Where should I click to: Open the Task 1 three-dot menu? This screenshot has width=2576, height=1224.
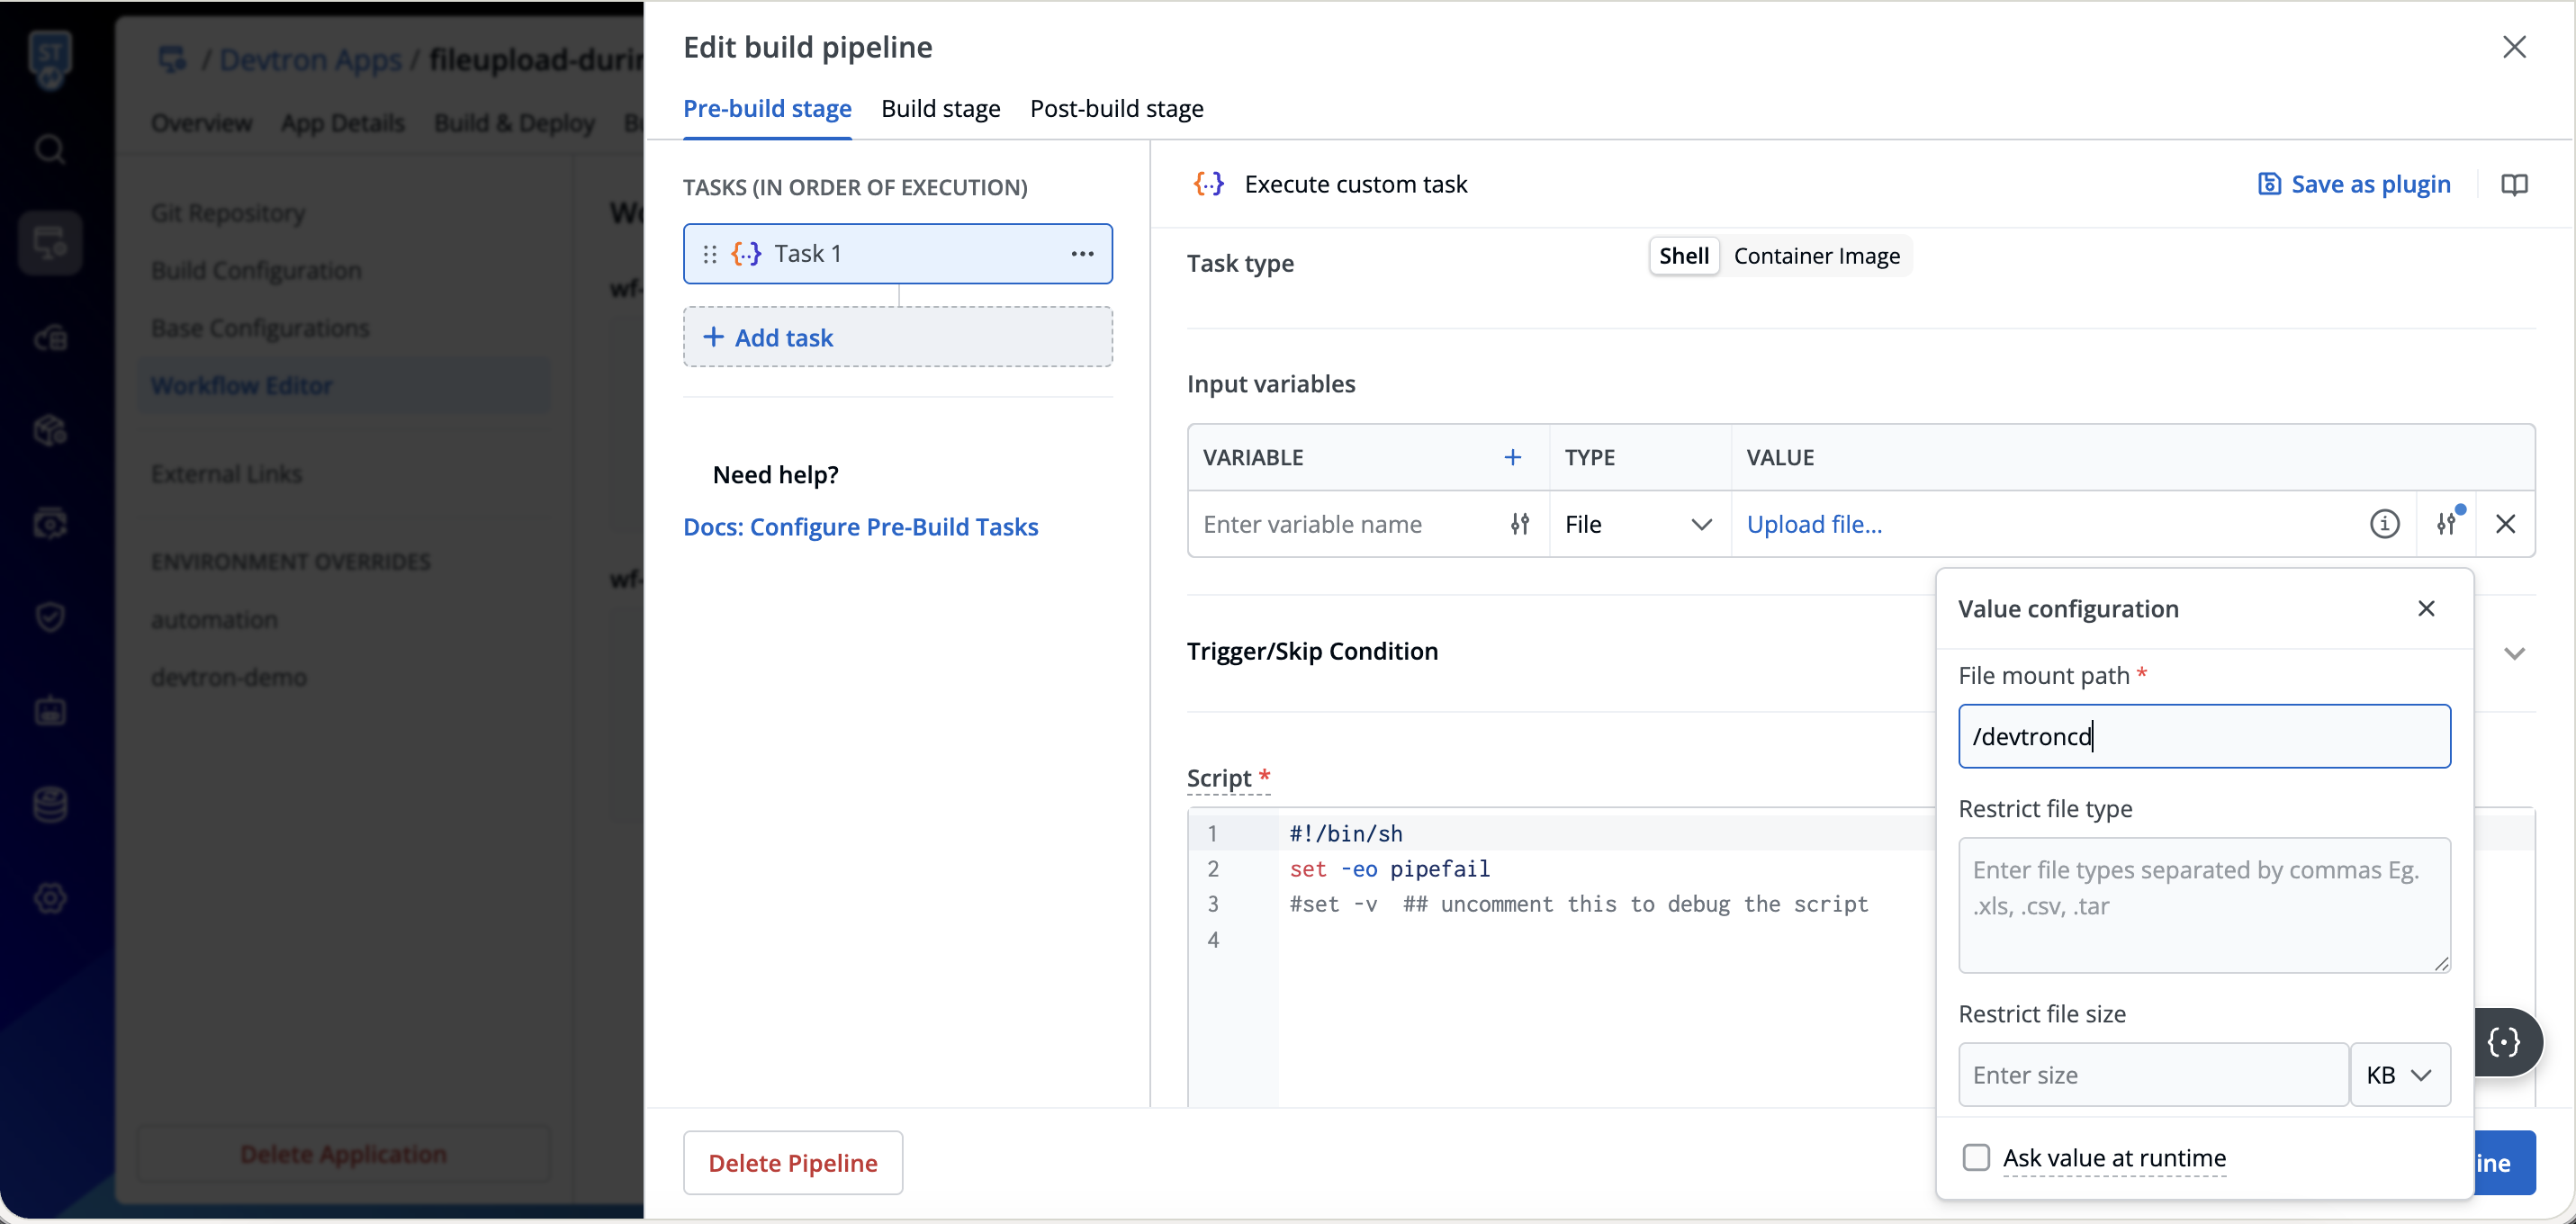click(x=1082, y=254)
